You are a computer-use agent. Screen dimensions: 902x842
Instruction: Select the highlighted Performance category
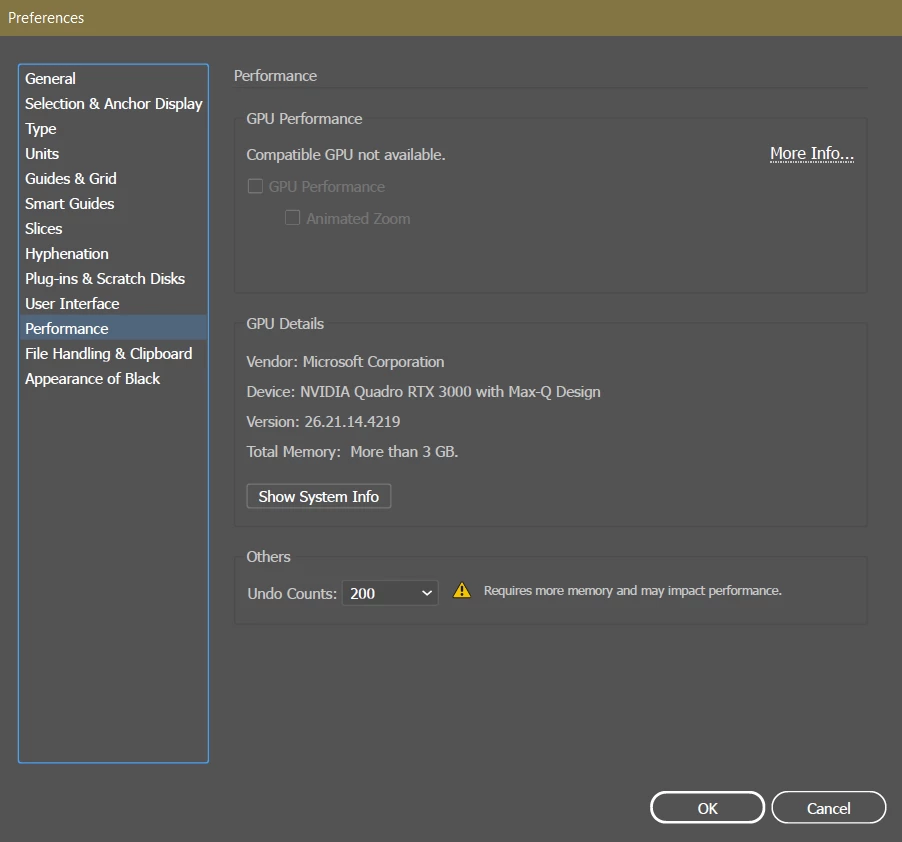tap(113, 328)
